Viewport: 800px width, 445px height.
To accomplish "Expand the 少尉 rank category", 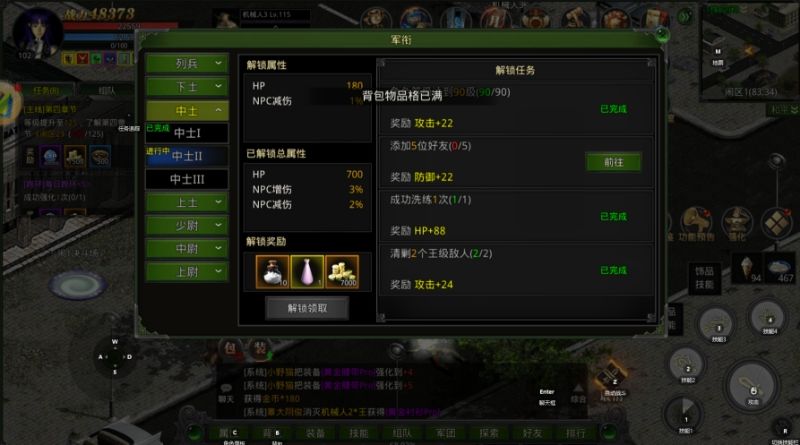I will tap(187, 226).
